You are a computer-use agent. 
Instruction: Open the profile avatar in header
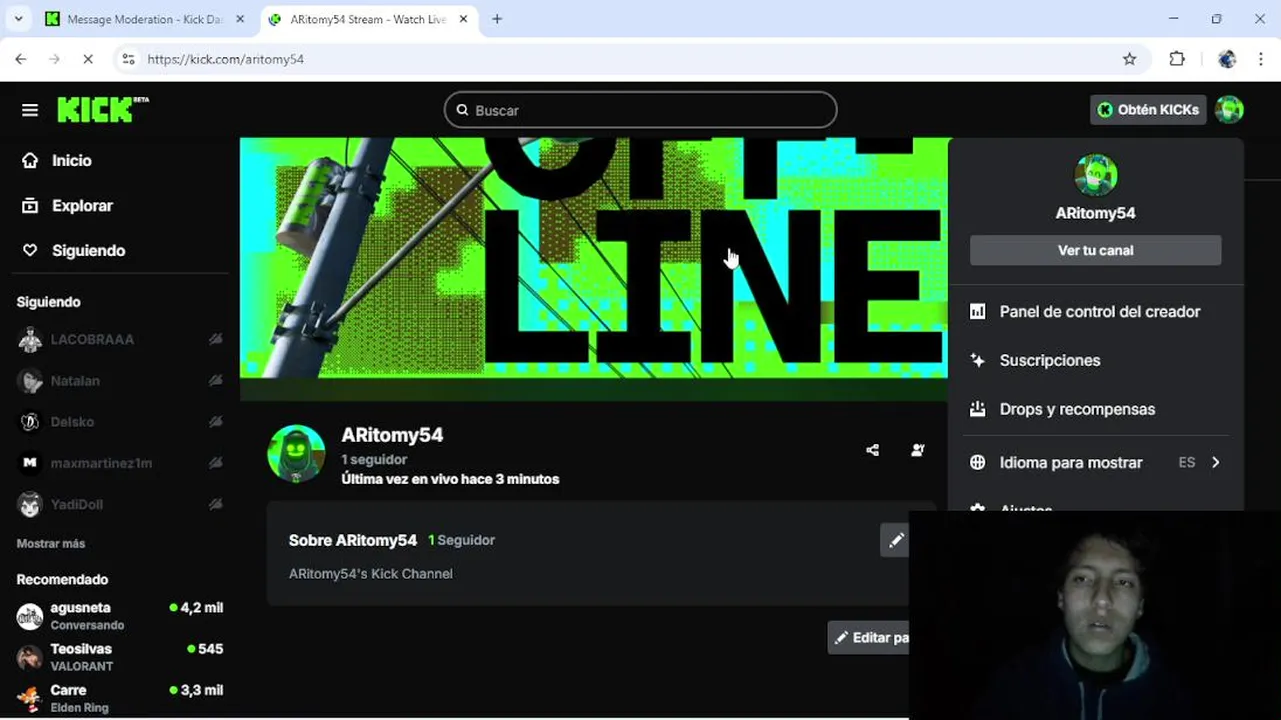tap(1229, 110)
